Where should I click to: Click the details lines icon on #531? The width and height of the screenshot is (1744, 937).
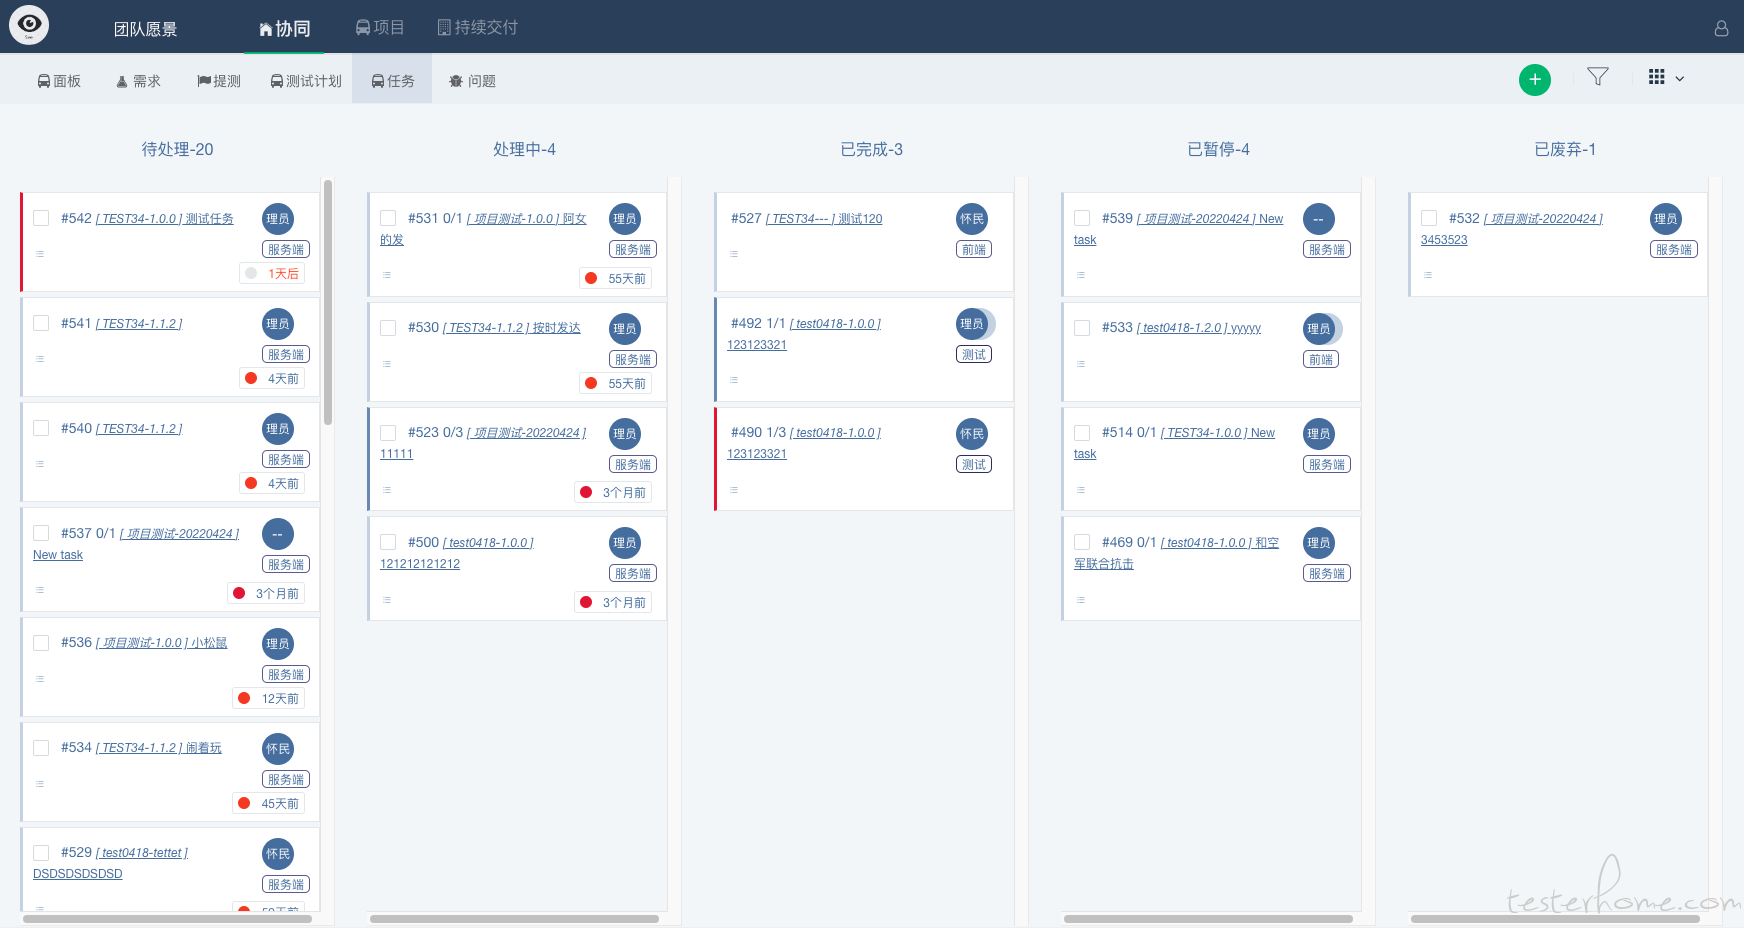pos(387,275)
